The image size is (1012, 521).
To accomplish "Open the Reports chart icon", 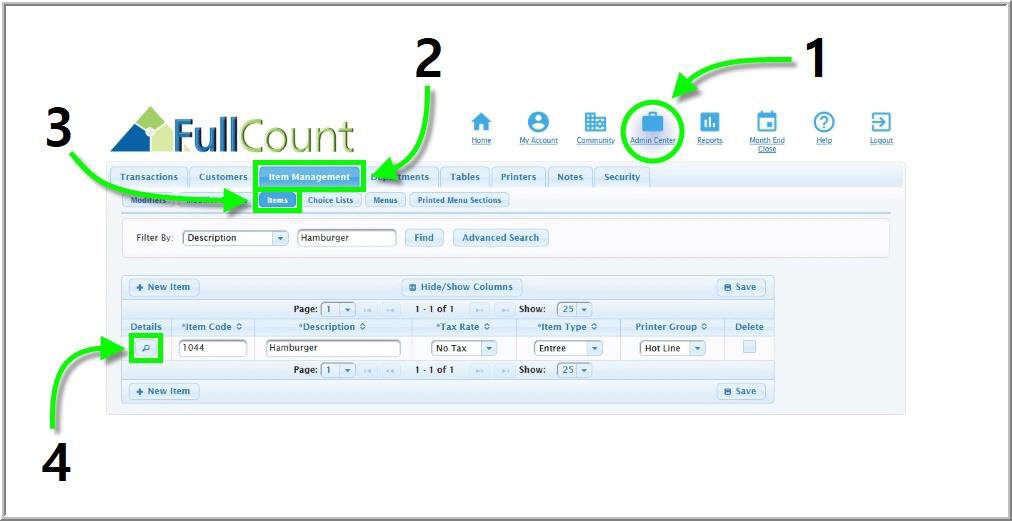I will pyautogui.click(x=709, y=122).
